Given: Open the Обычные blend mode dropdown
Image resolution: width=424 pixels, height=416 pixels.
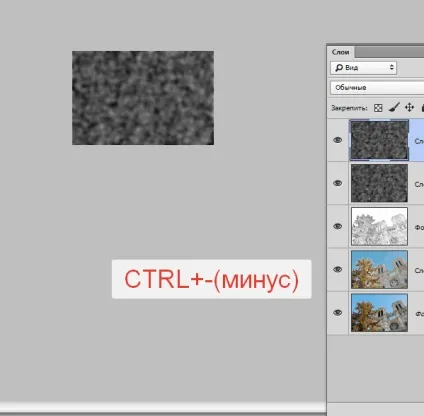Looking at the screenshot, I should (377, 87).
